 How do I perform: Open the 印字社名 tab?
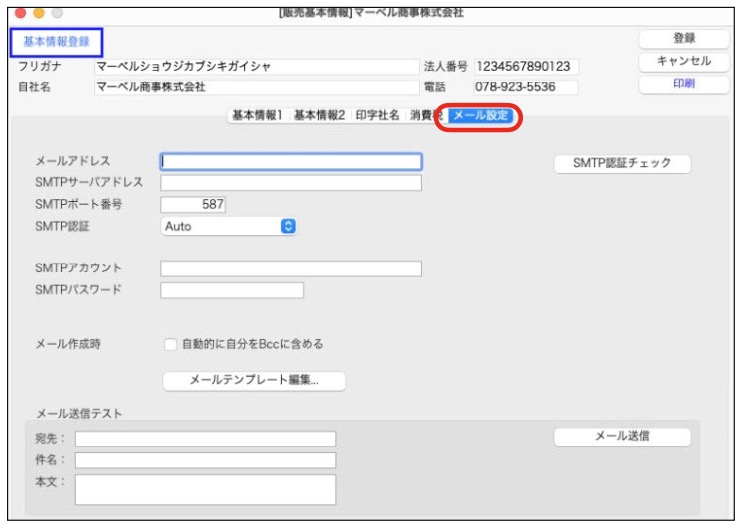pos(377,116)
